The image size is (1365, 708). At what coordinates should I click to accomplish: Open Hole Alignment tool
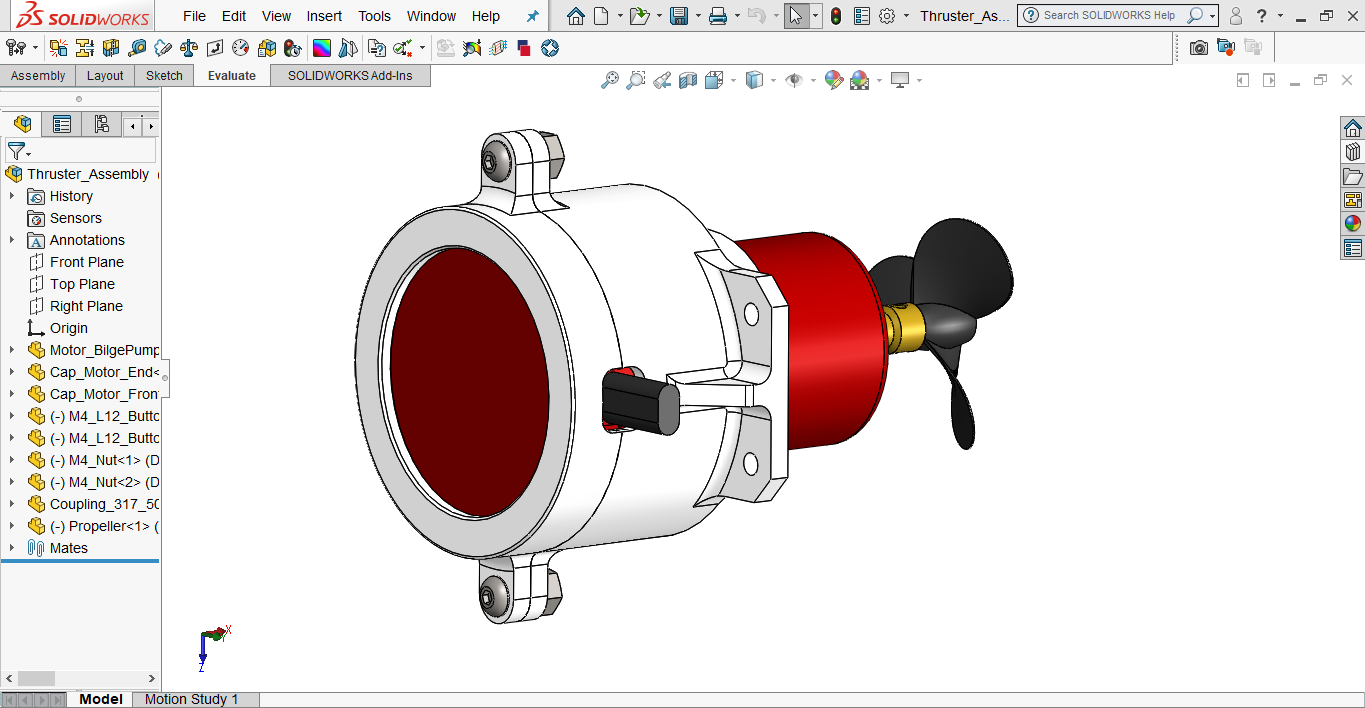click(111, 48)
